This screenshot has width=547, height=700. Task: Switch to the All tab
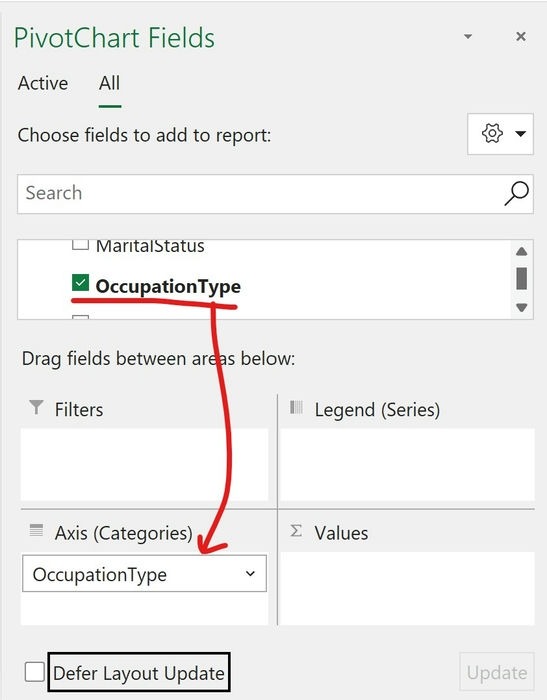point(109,83)
